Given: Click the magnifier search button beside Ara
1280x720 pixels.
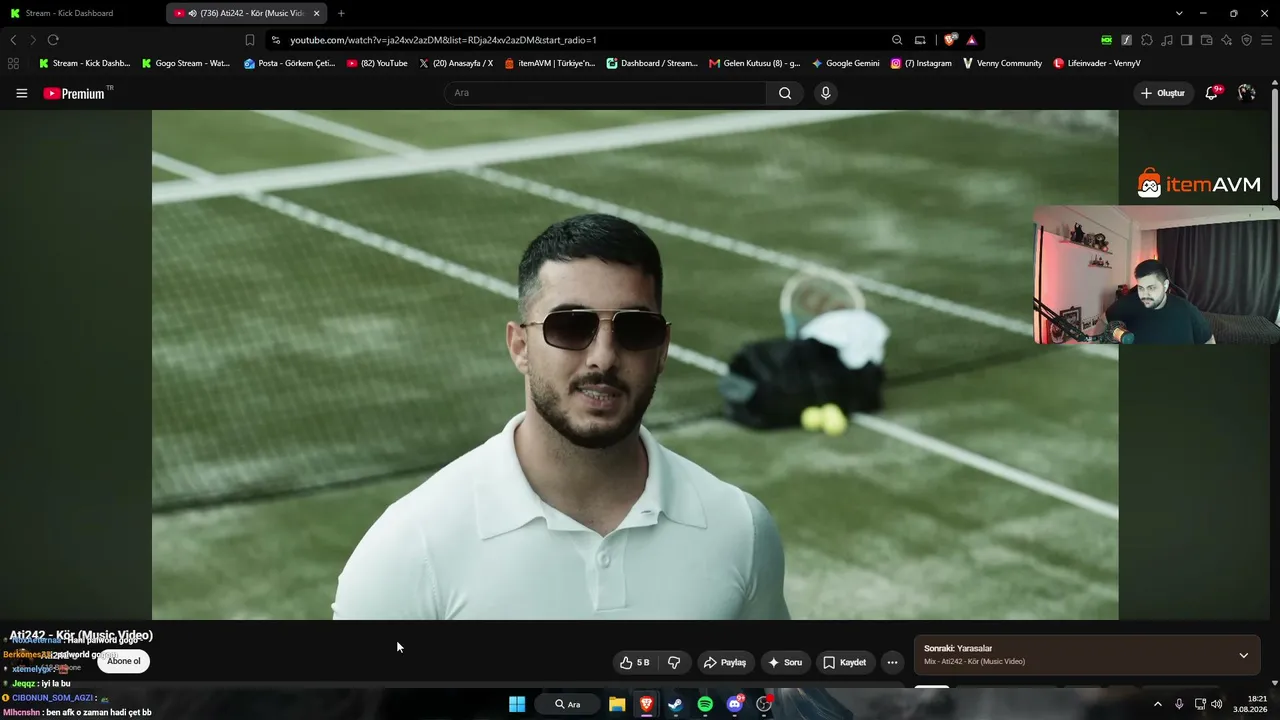Looking at the screenshot, I should tap(785, 93).
